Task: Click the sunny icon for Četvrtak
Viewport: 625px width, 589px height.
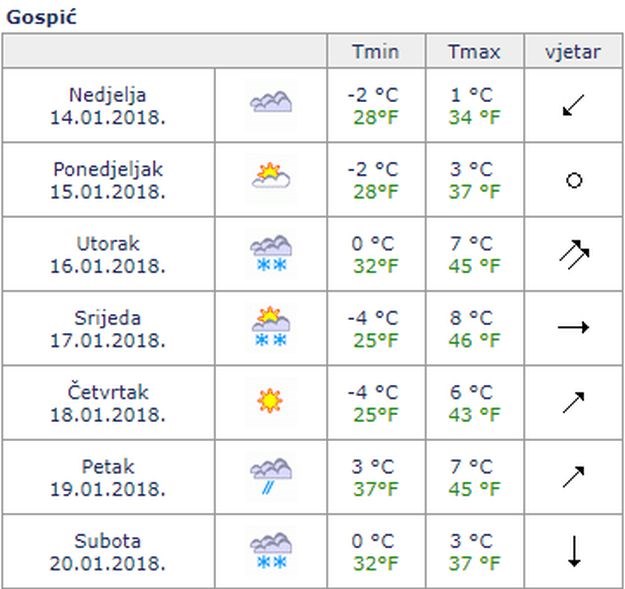Action: (x=271, y=402)
